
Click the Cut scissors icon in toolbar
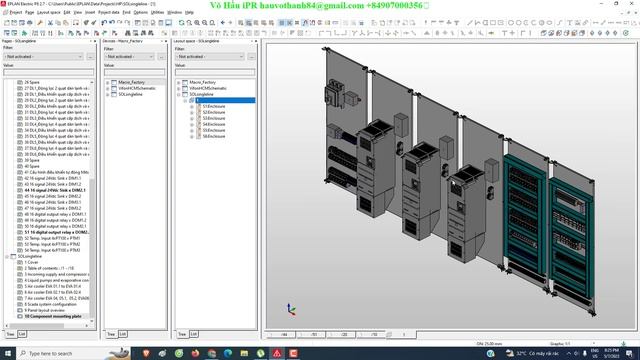pyautogui.click(x=50, y=22)
